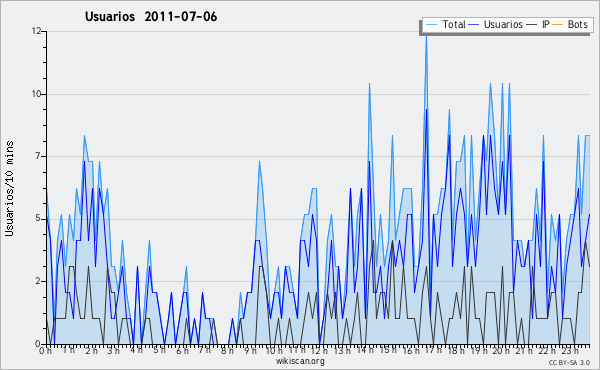Click the x-axis label '23 h'

click(x=570, y=350)
